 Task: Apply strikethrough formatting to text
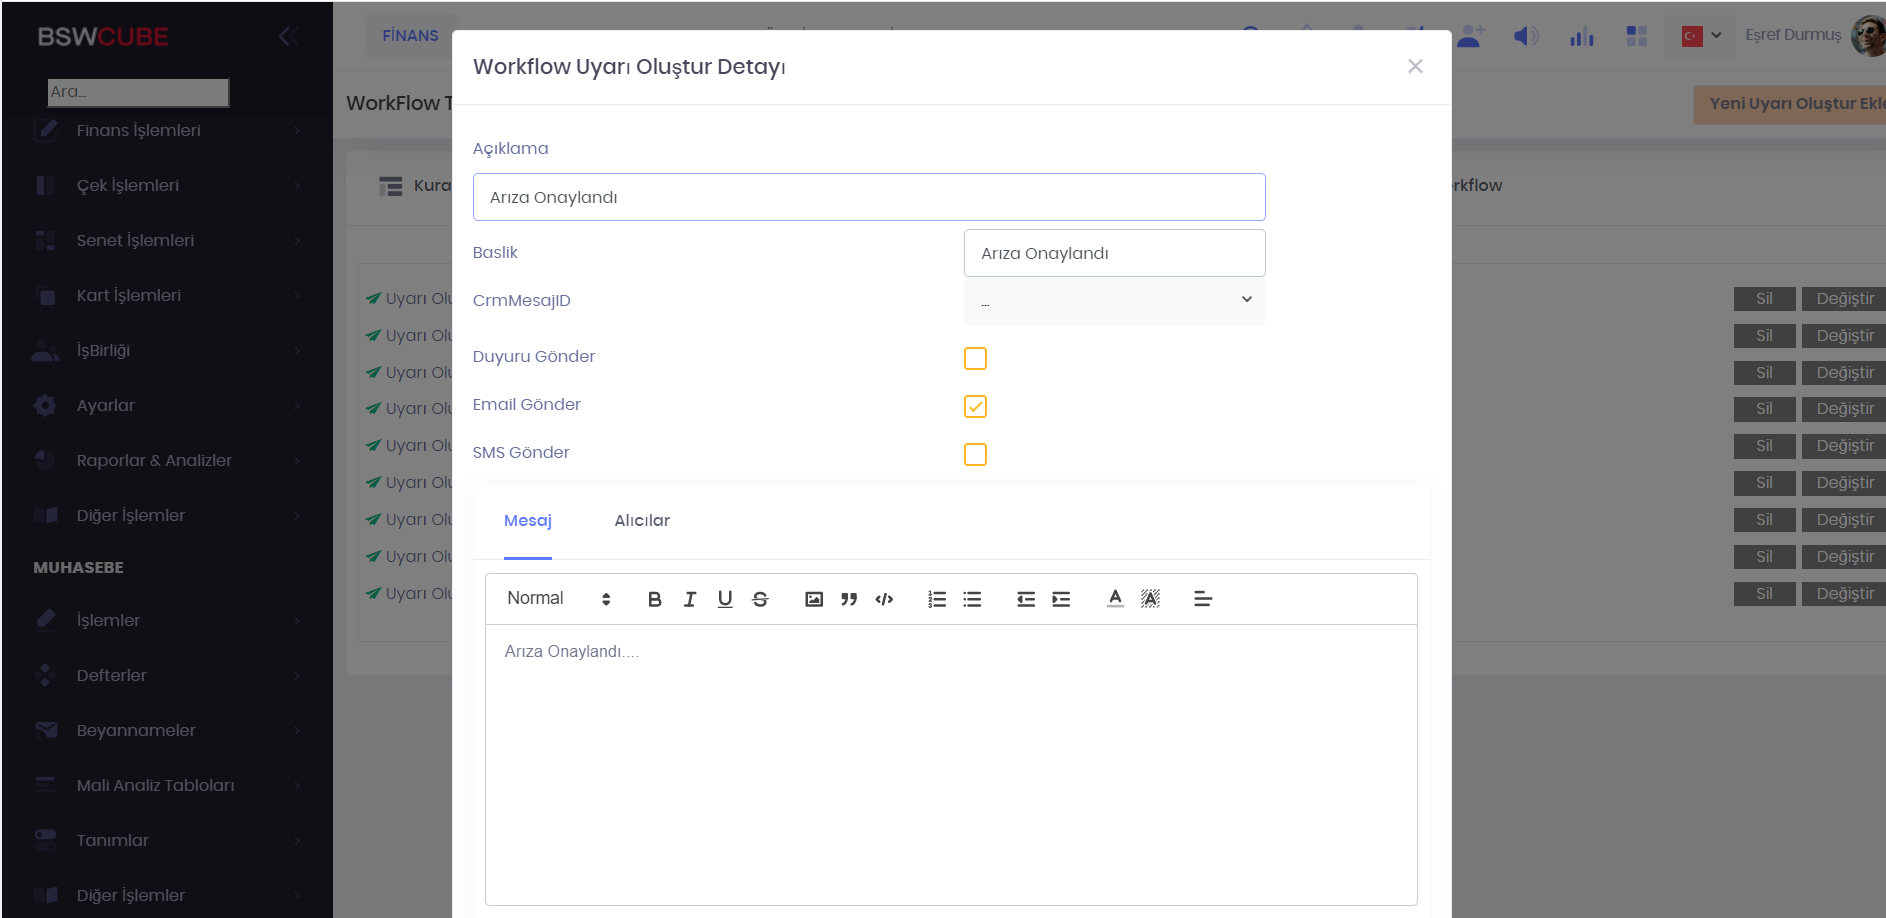tap(760, 599)
